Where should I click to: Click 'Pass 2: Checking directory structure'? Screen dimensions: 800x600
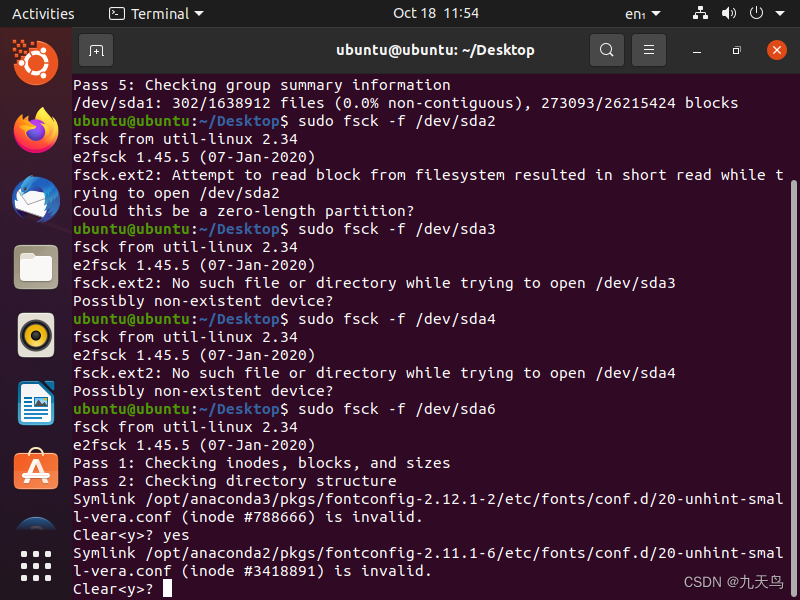235,481
